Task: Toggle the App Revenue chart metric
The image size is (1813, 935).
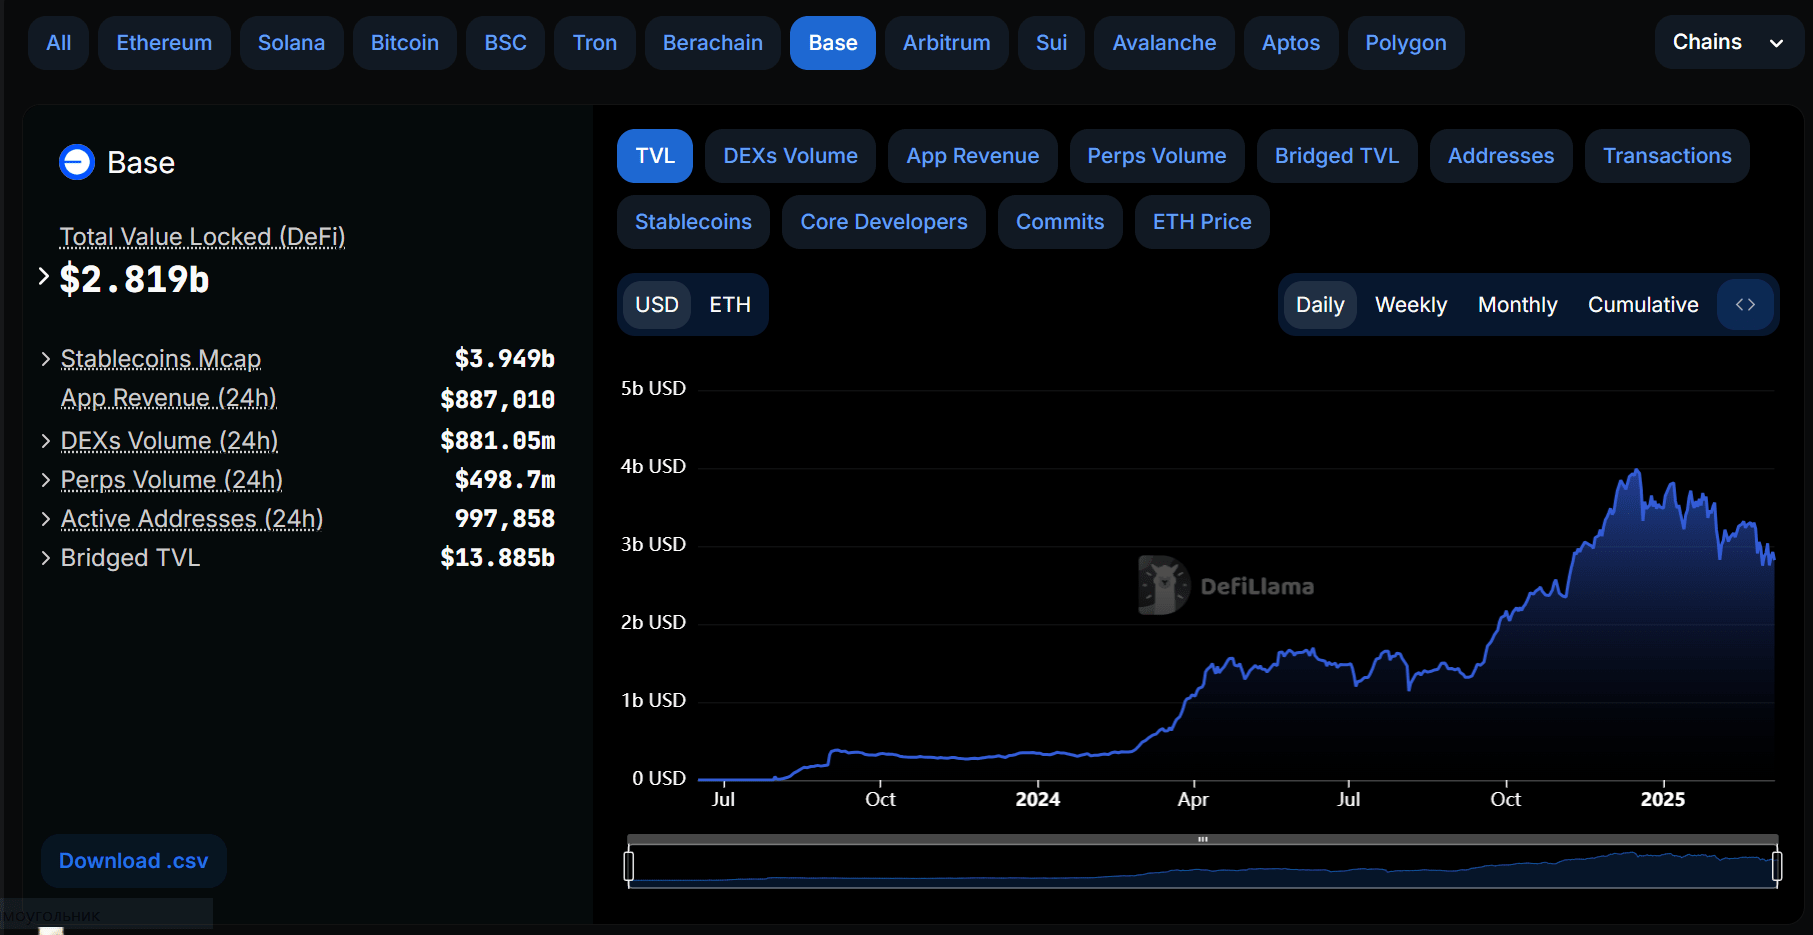Action: (973, 156)
